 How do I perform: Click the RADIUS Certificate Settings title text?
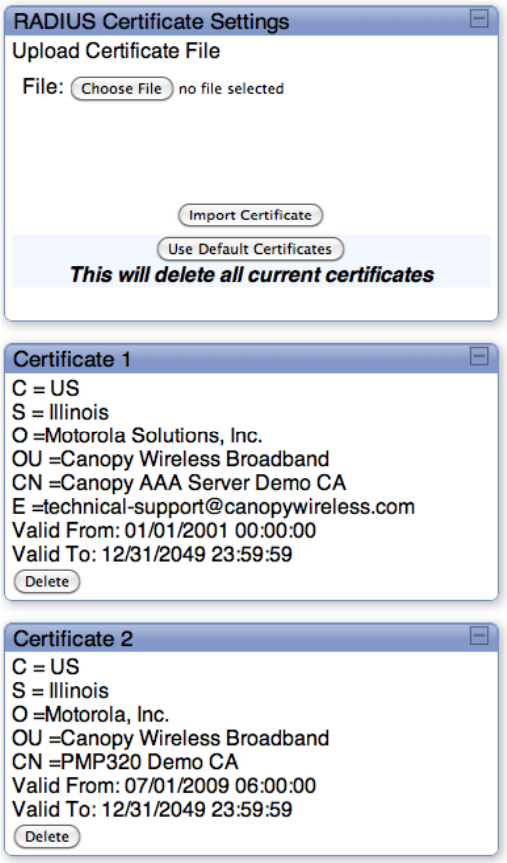pyautogui.click(x=151, y=21)
